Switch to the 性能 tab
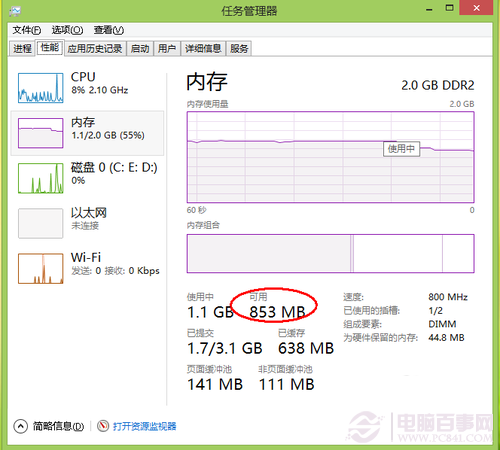The width and height of the screenshot is (500, 450). pos(50,48)
